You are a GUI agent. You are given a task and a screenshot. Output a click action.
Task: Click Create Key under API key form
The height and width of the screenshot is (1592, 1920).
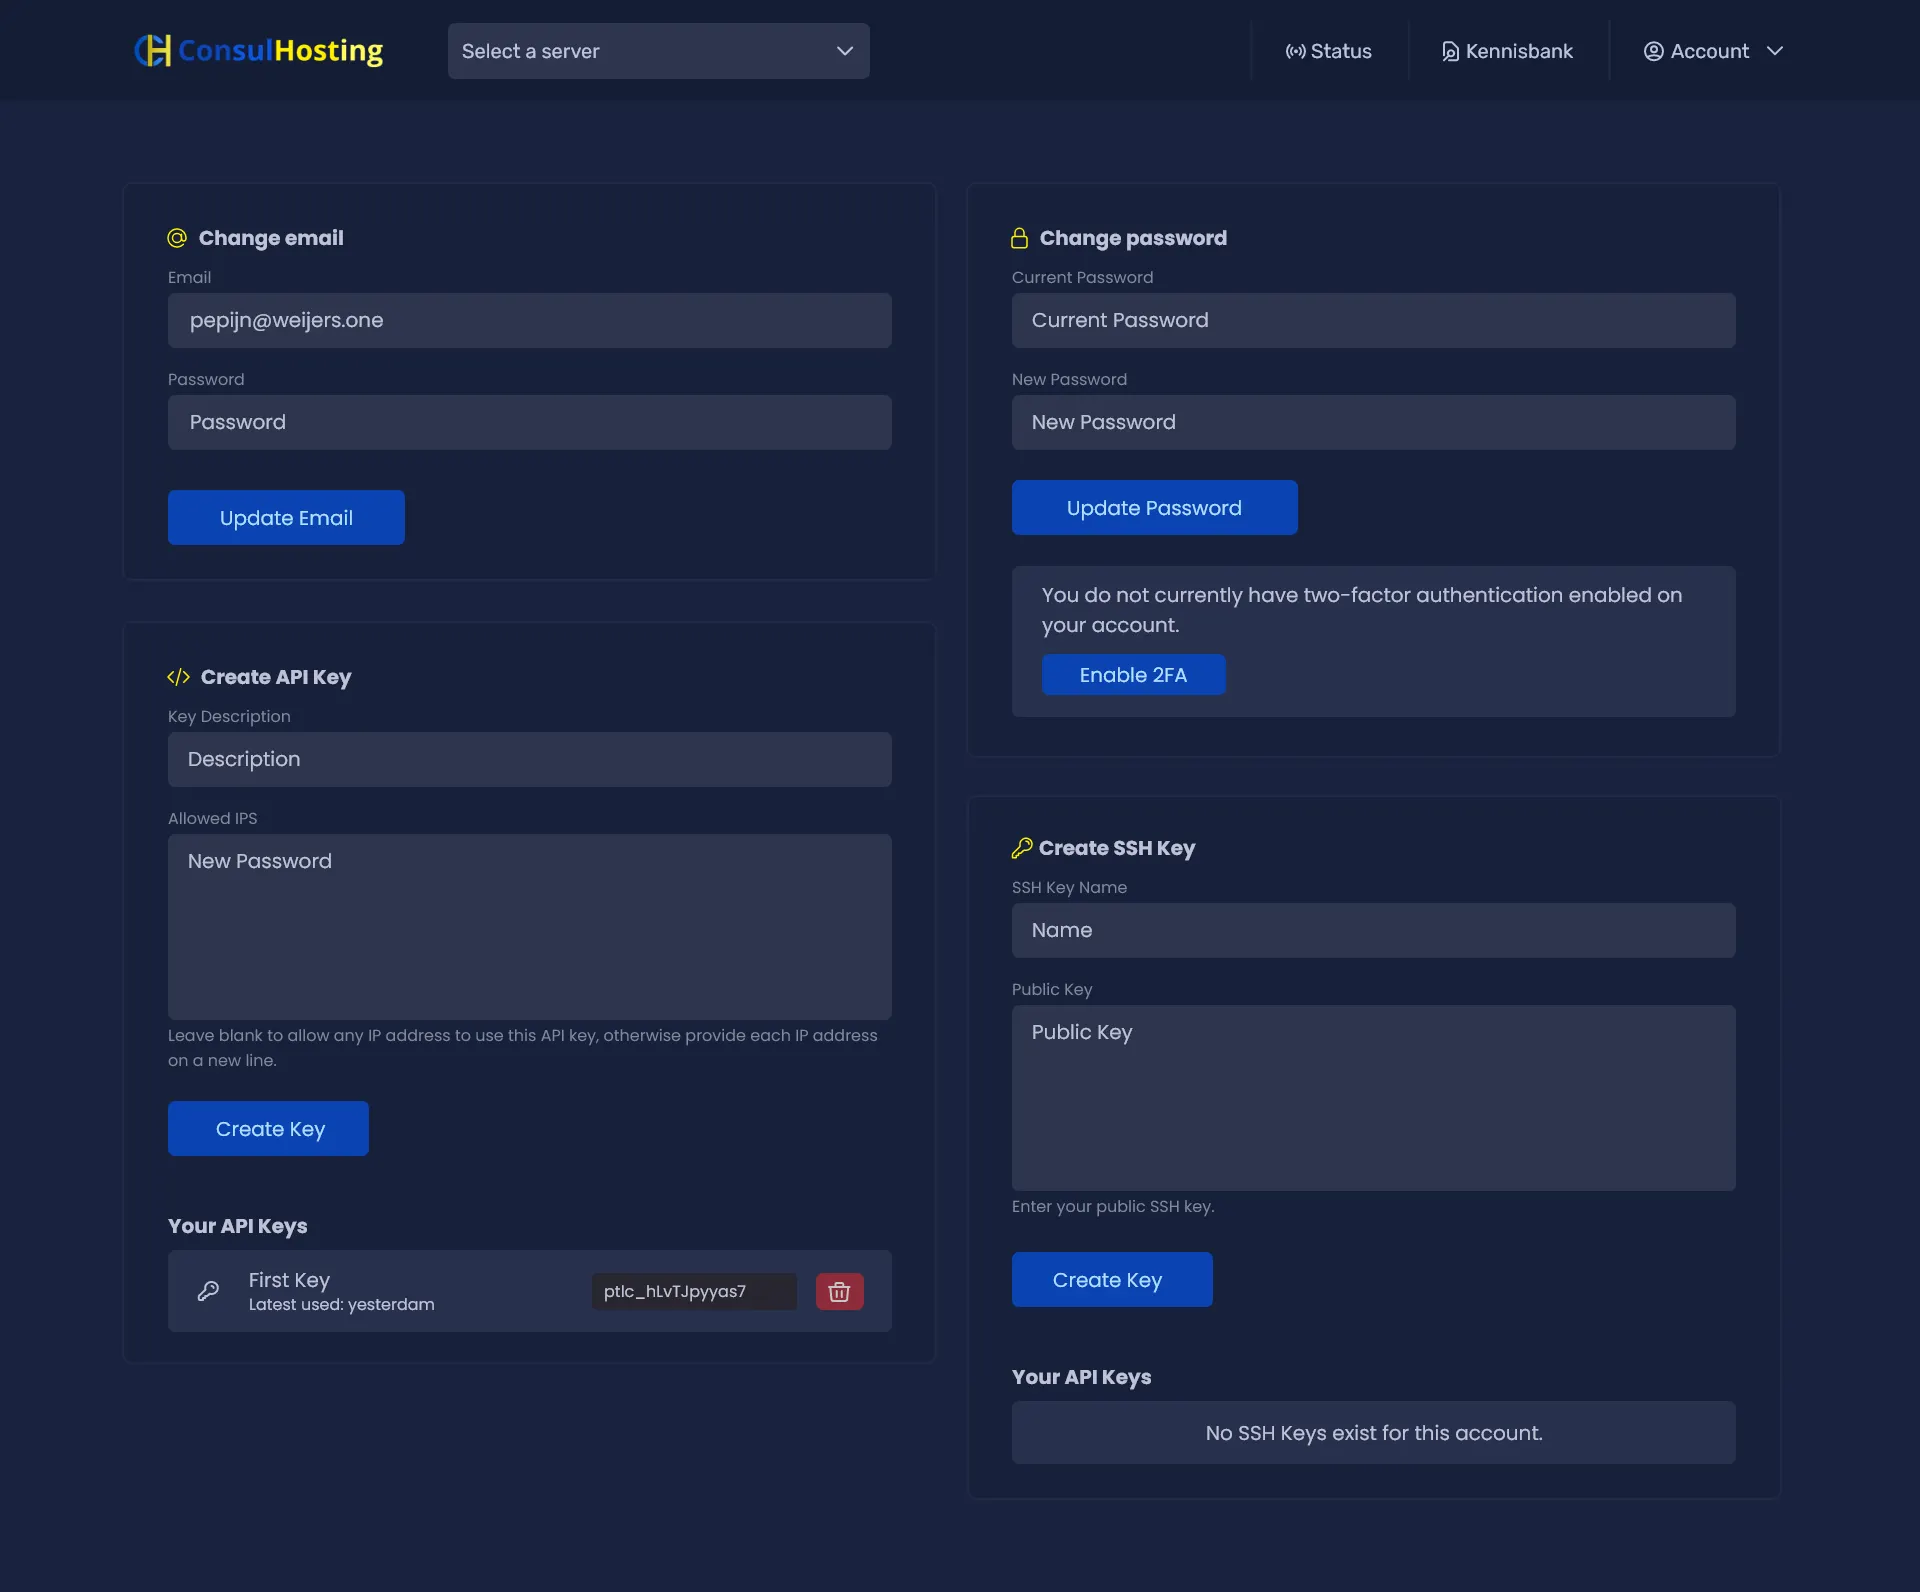click(268, 1129)
